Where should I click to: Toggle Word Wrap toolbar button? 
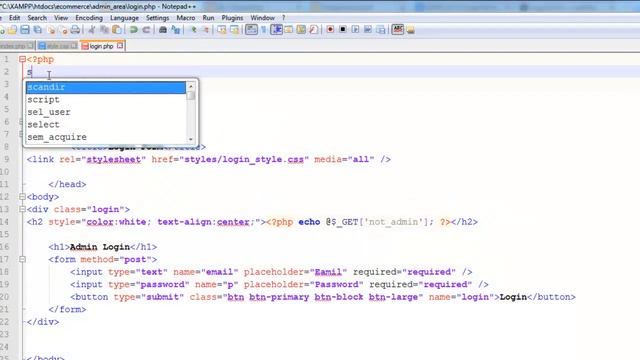tap(251, 29)
